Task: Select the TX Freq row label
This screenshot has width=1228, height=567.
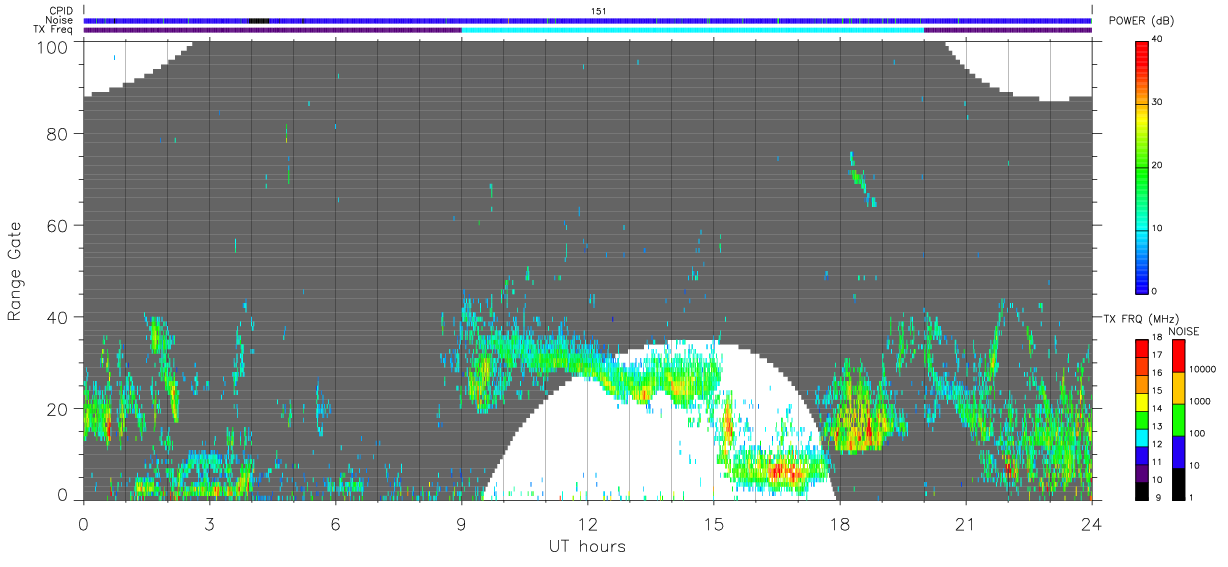Action: [54, 29]
